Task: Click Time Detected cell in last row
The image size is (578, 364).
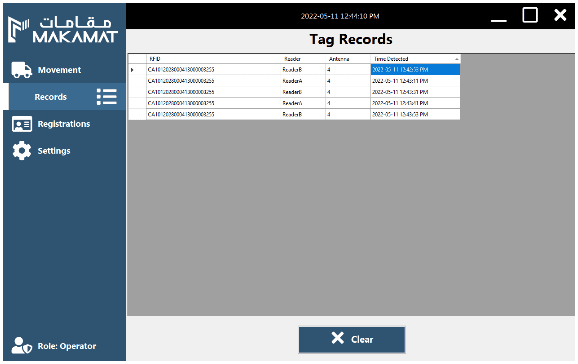Action: (415, 114)
